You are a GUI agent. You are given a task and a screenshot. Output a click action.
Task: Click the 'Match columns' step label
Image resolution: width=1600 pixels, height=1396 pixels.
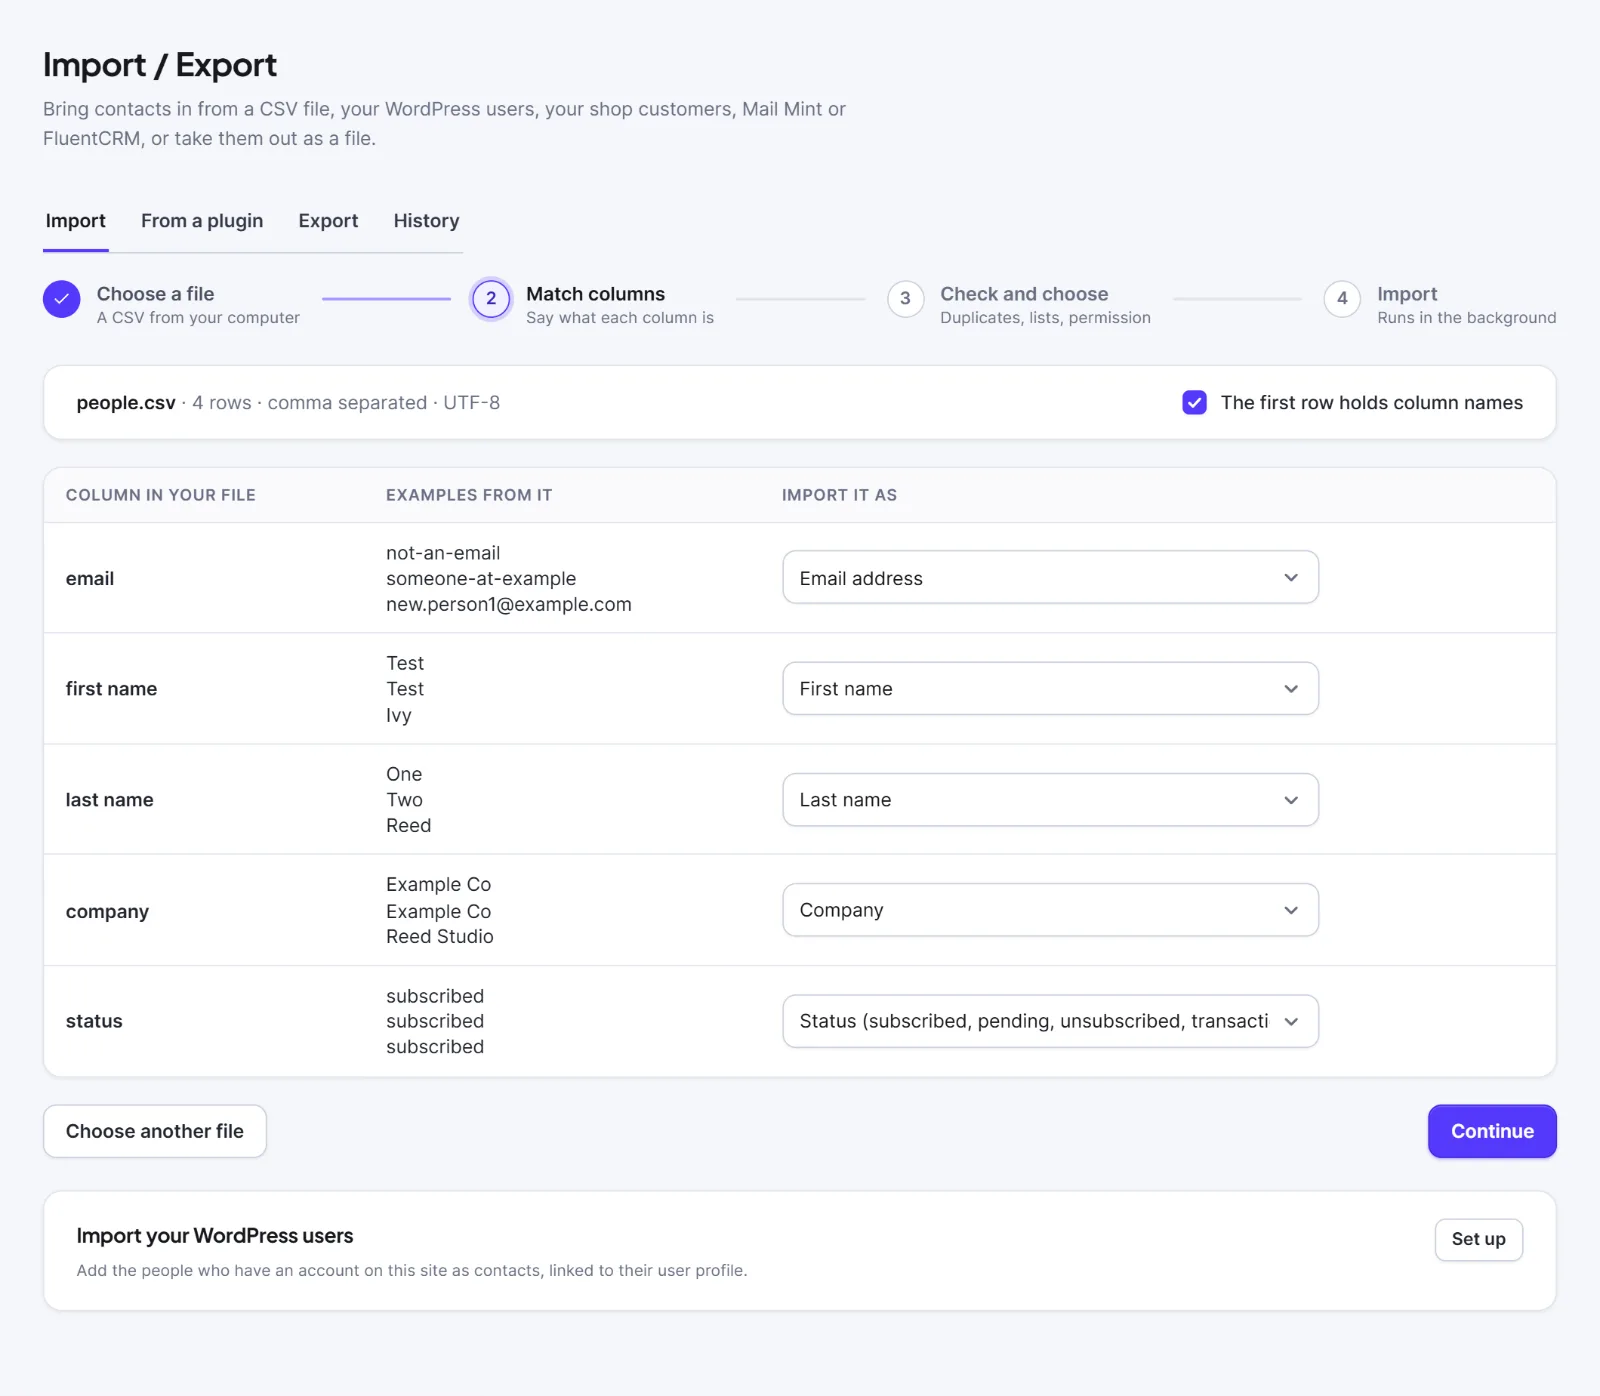pos(595,294)
